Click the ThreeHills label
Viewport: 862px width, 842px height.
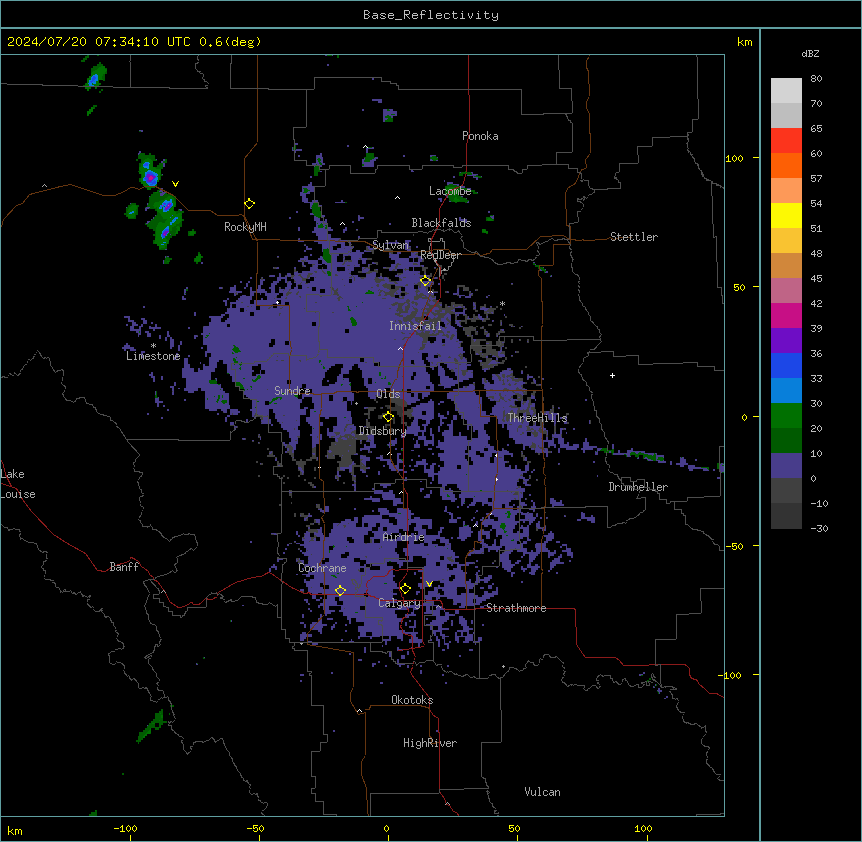(x=537, y=418)
